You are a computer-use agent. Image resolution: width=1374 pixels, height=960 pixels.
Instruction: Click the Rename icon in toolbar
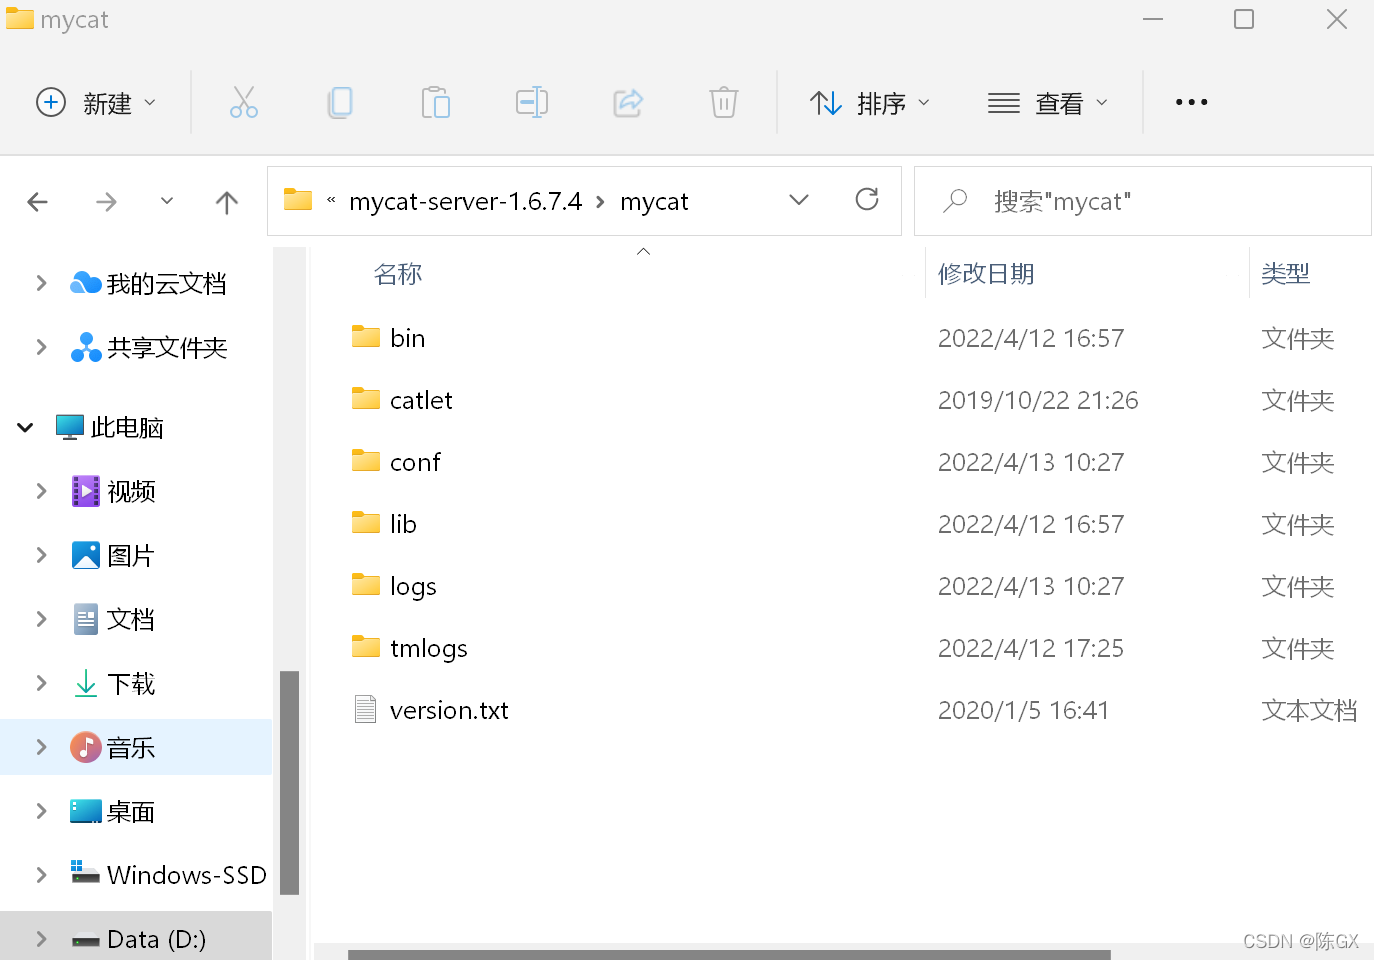pyautogui.click(x=531, y=102)
